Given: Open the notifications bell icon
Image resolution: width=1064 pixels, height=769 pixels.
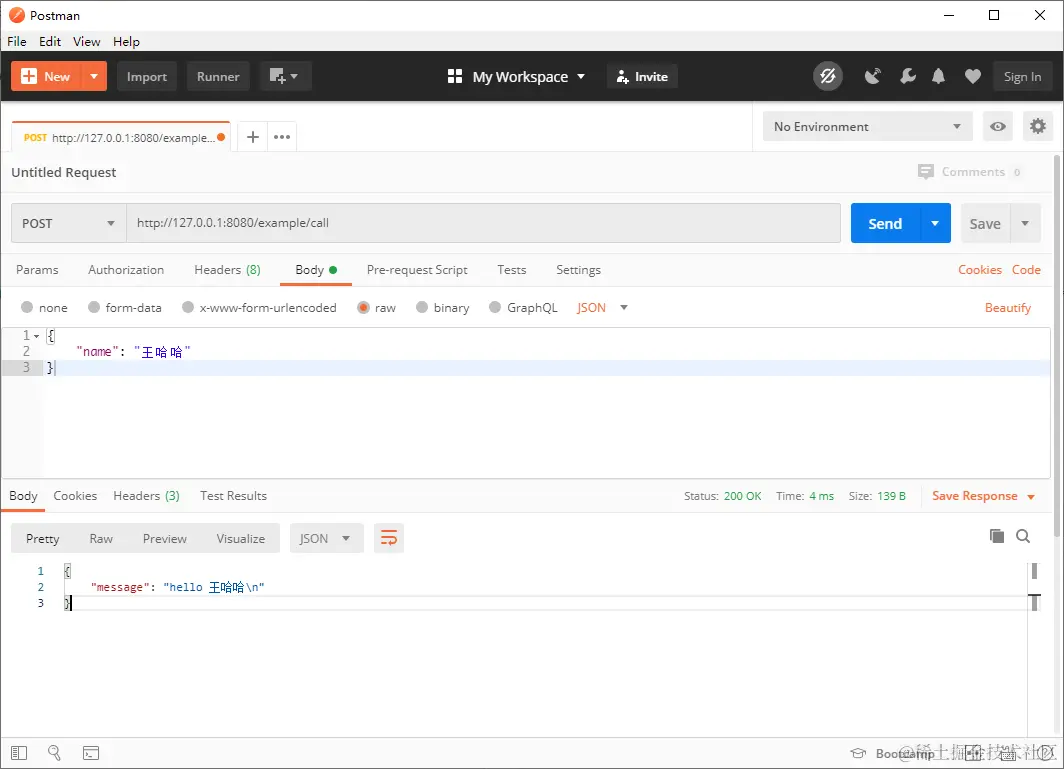Looking at the screenshot, I should pos(938,77).
